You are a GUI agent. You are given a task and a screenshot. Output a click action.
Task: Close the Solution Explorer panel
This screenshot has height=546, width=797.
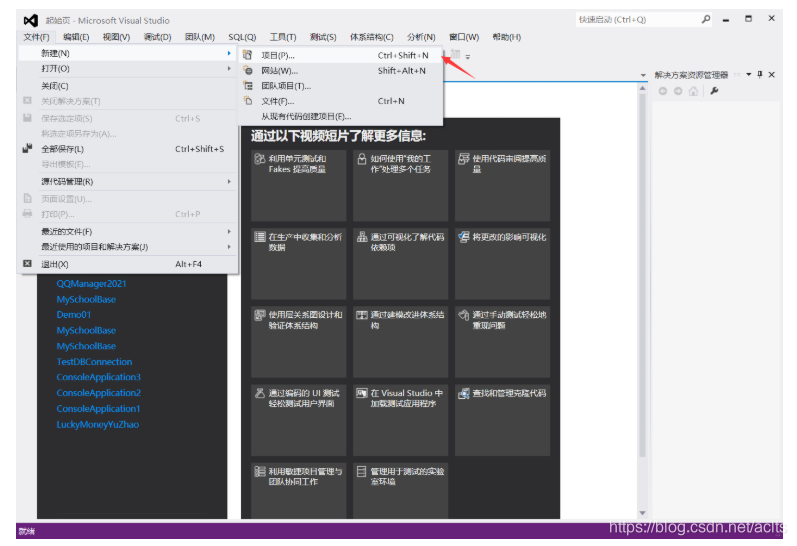coord(772,75)
